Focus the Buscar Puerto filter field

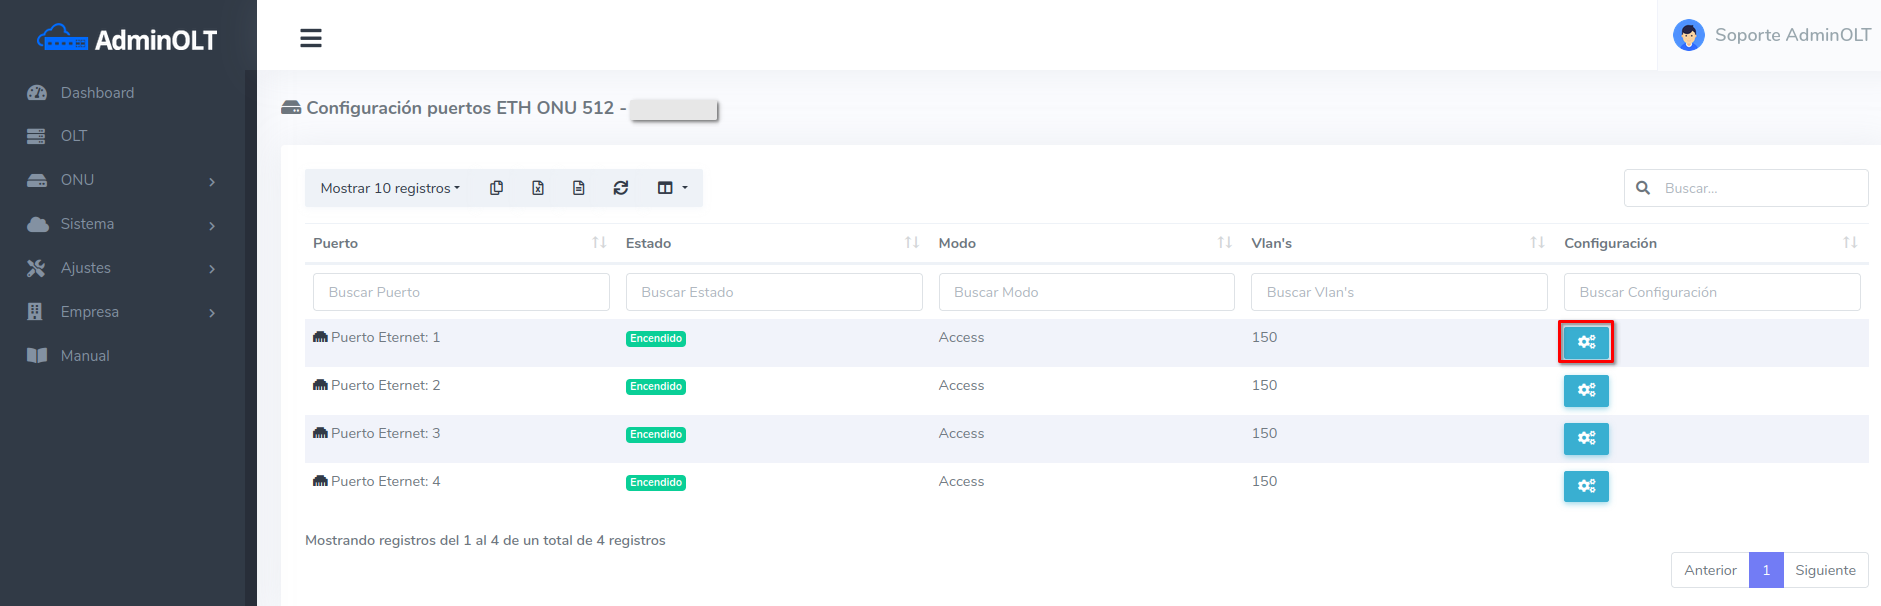[461, 292]
